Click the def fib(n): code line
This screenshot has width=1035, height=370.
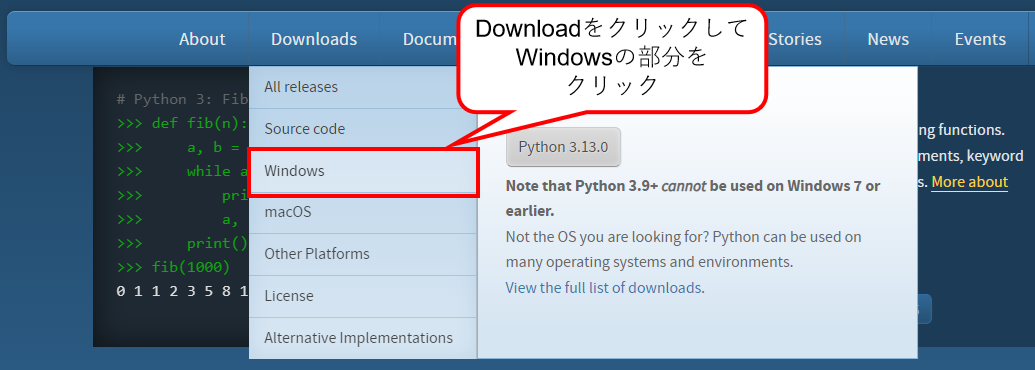[x=182, y=123]
